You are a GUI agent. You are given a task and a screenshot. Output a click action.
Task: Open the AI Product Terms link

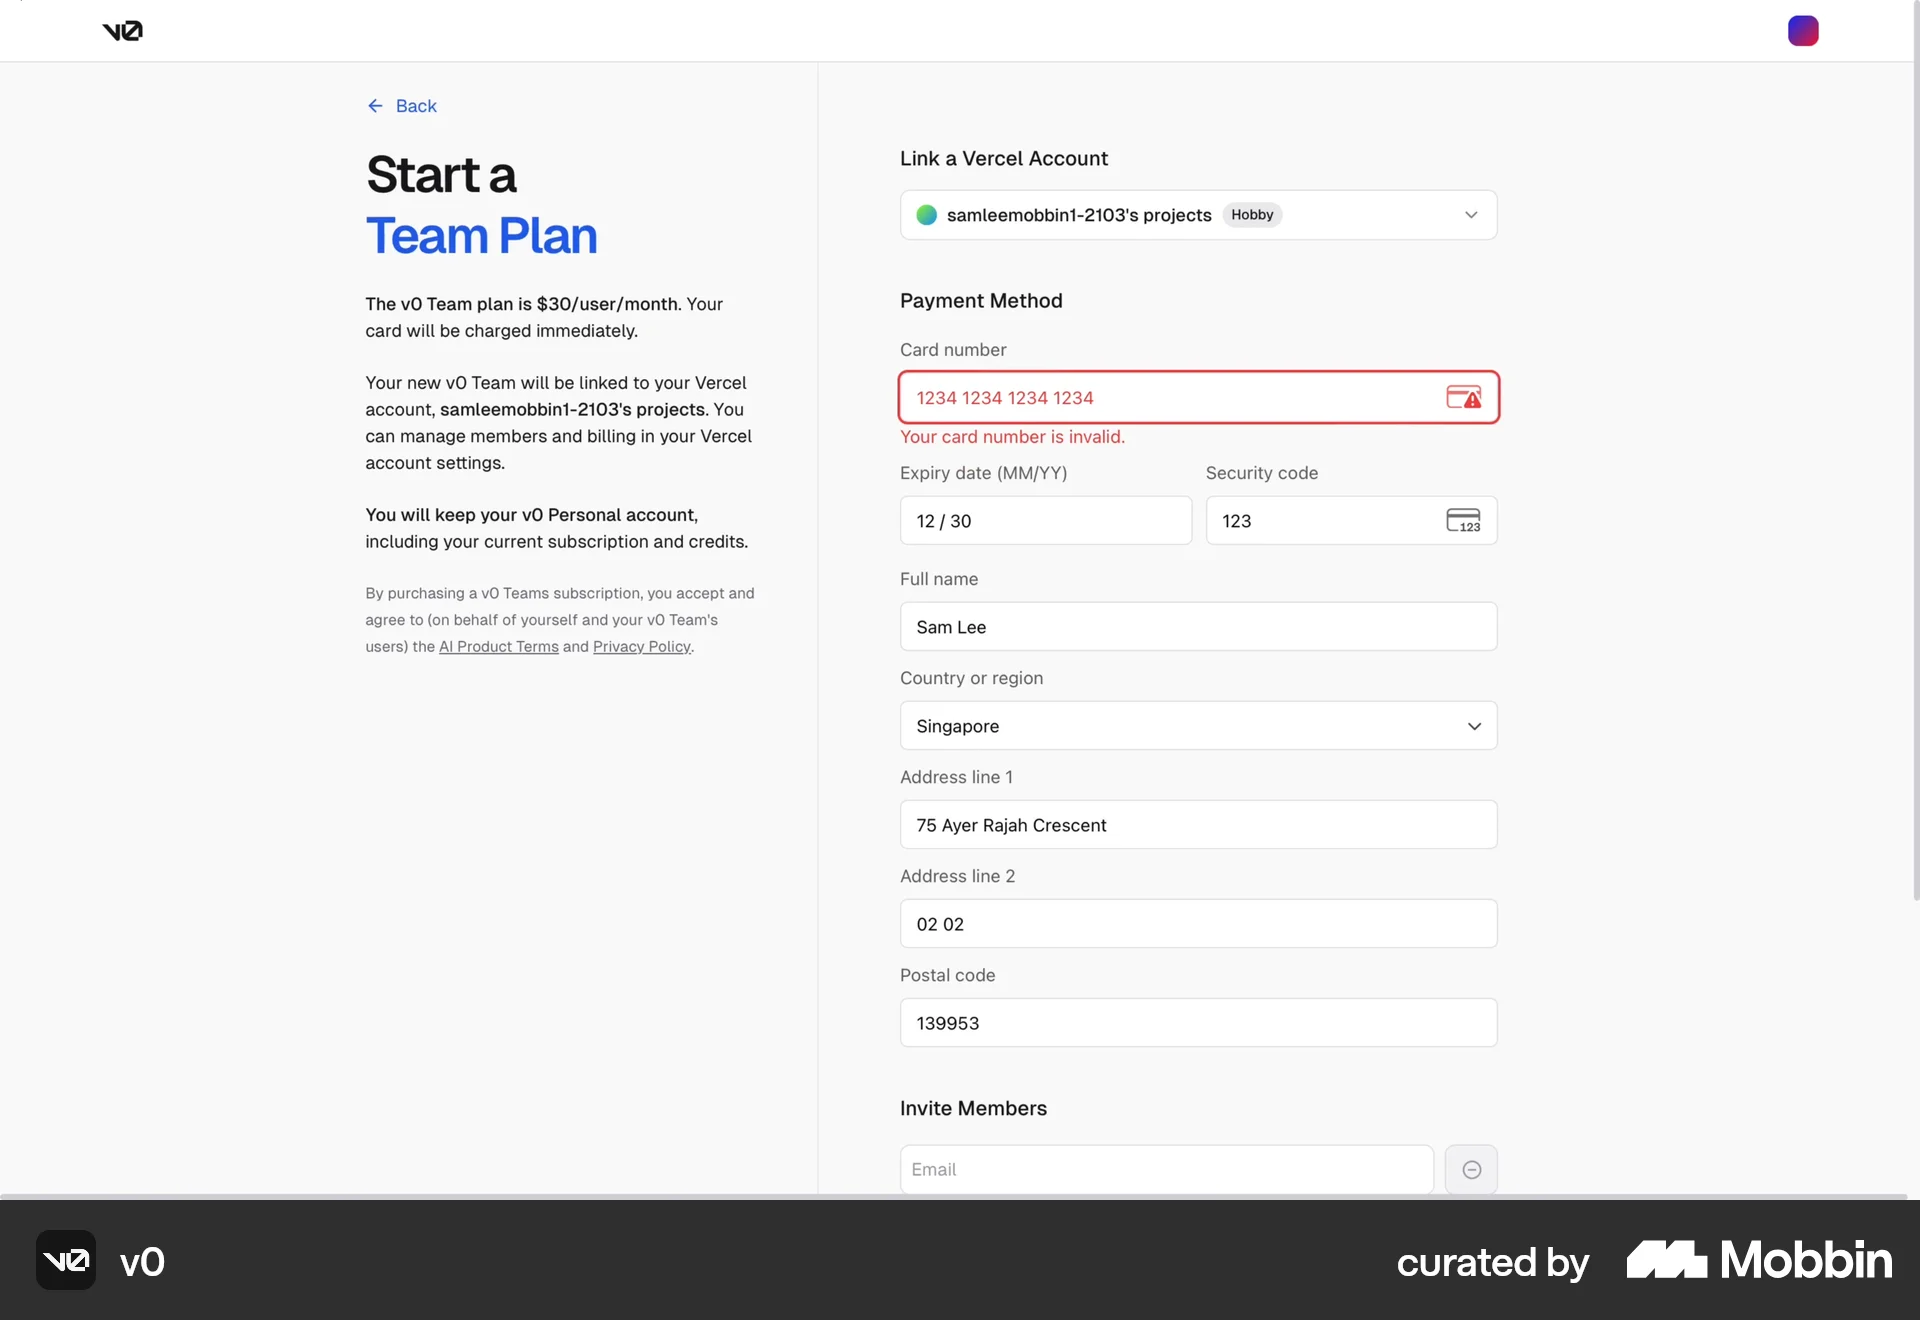(x=498, y=647)
